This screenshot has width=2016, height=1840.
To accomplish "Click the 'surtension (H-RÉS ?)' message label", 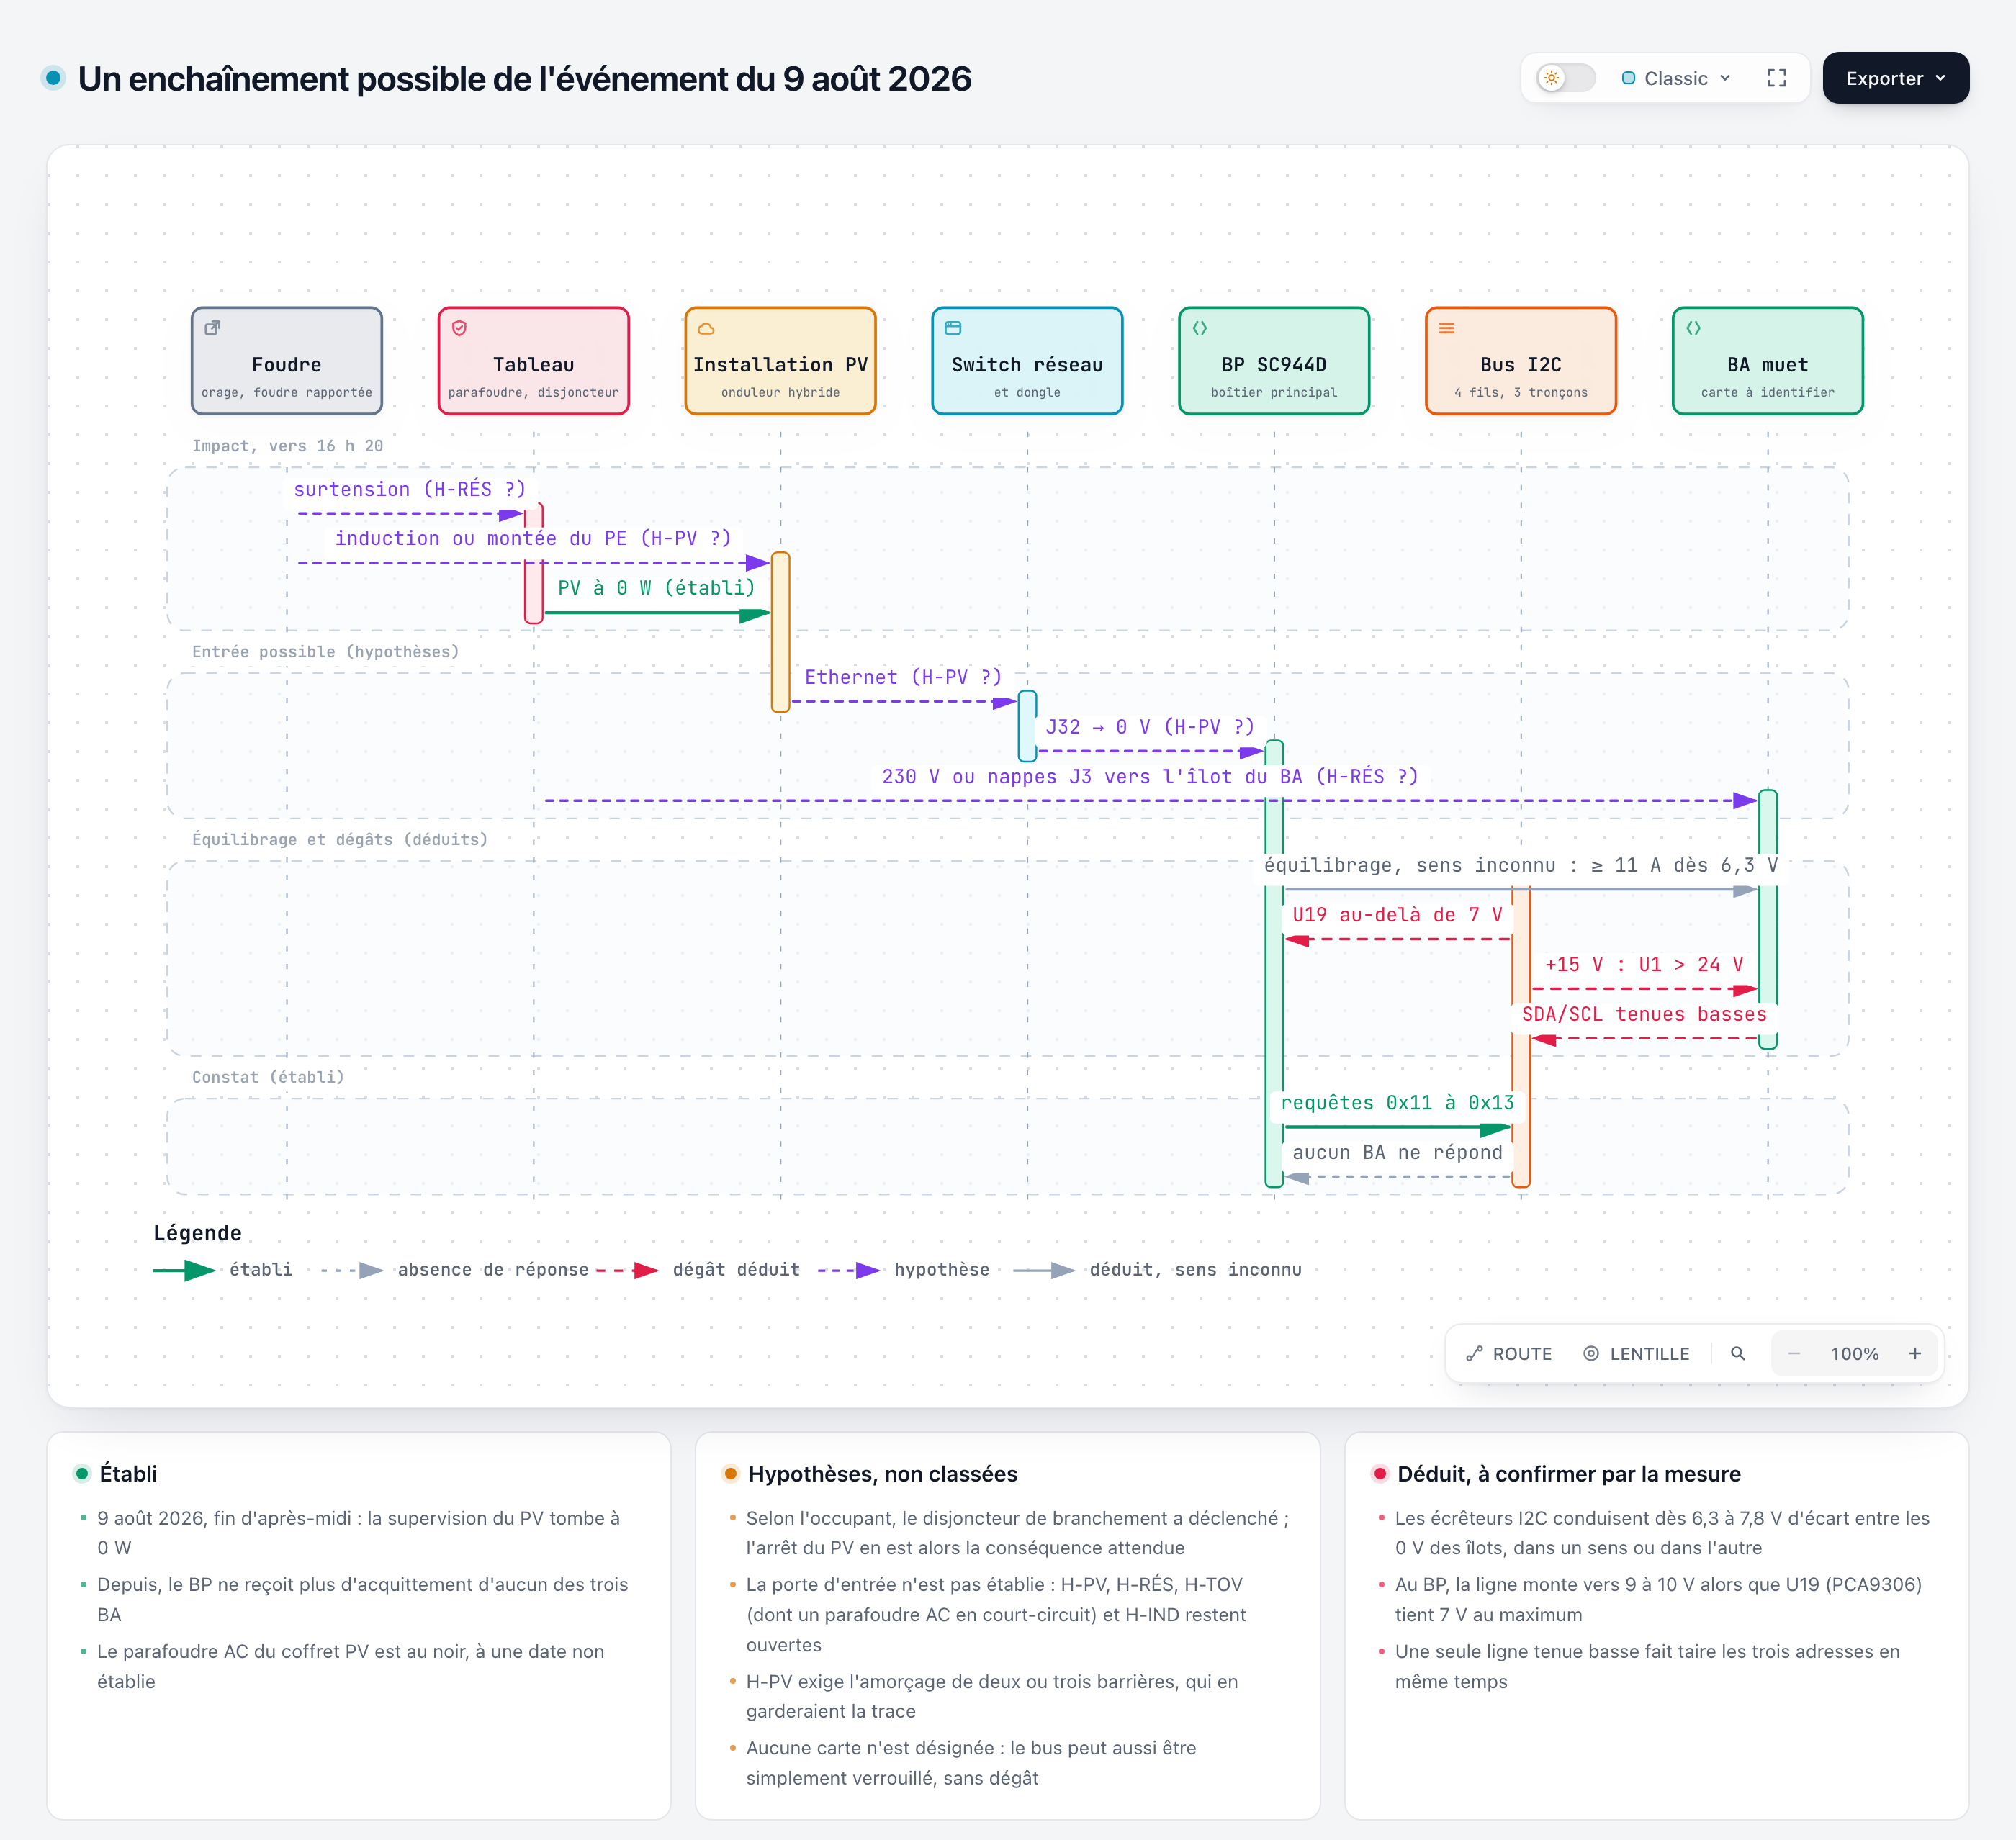I will (x=410, y=489).
